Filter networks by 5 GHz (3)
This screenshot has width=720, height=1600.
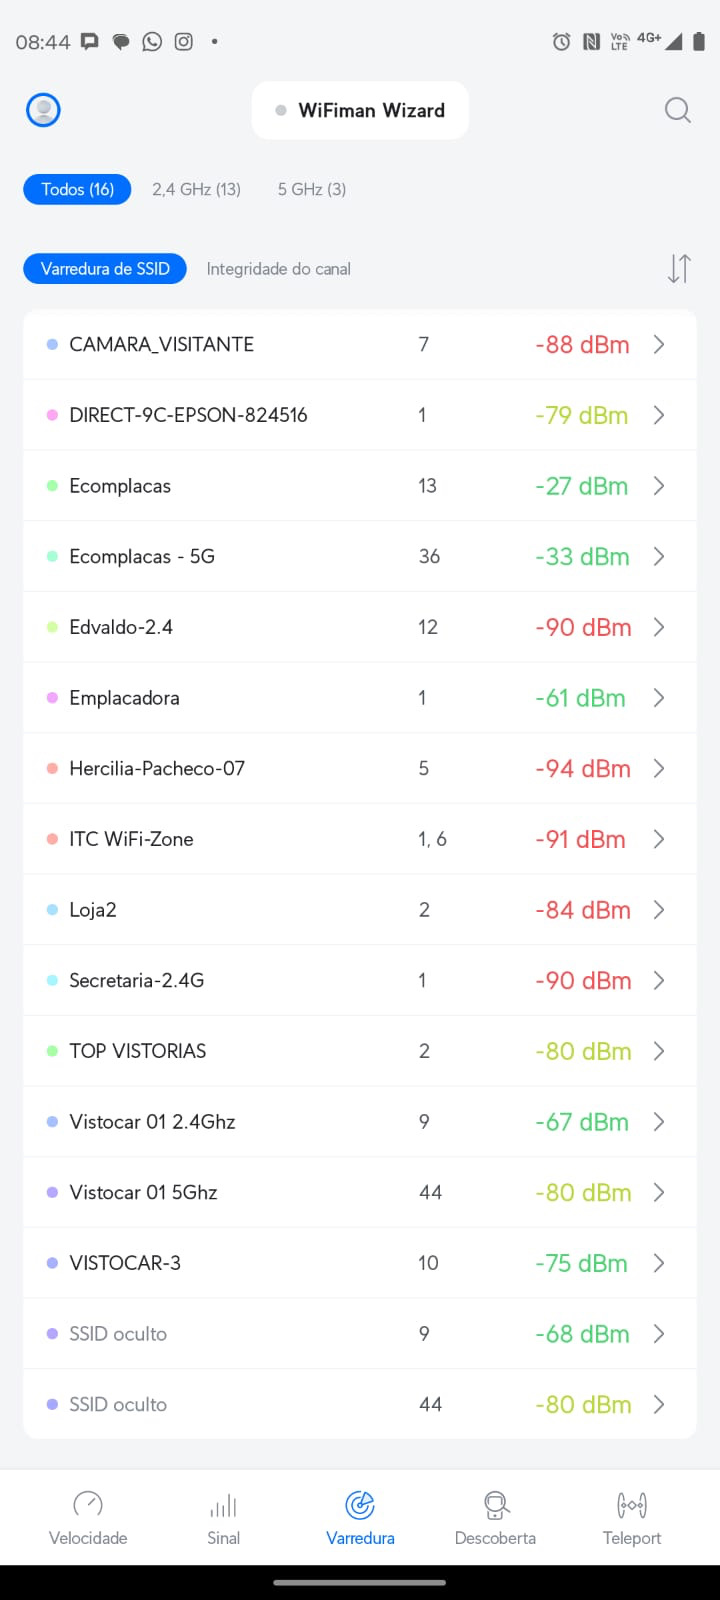click(x=312, y=189)
